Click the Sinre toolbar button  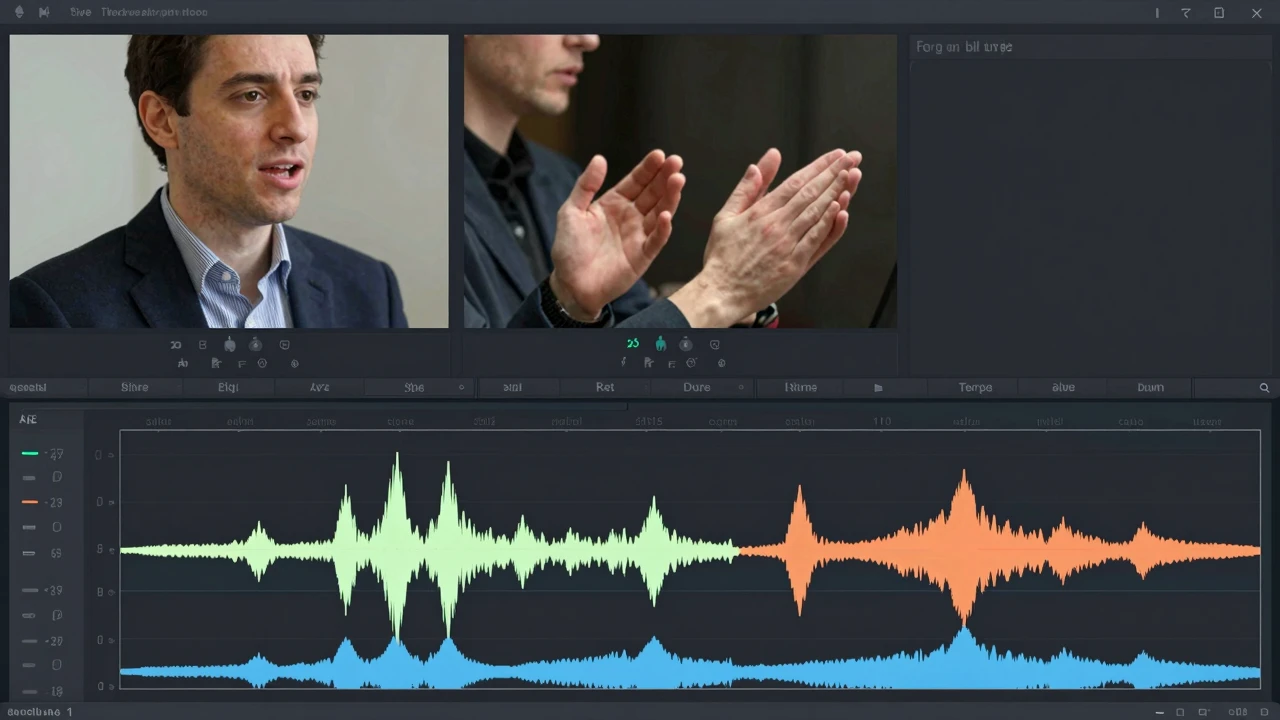134,388
